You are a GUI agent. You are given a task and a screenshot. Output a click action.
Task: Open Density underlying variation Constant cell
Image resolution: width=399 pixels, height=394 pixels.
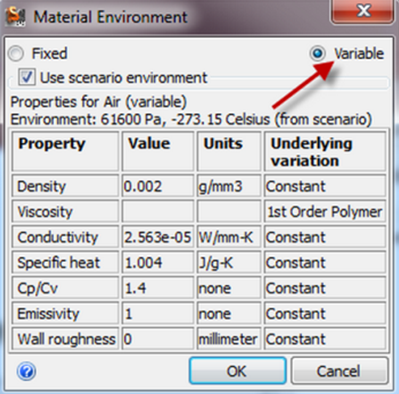coord(325,186)
